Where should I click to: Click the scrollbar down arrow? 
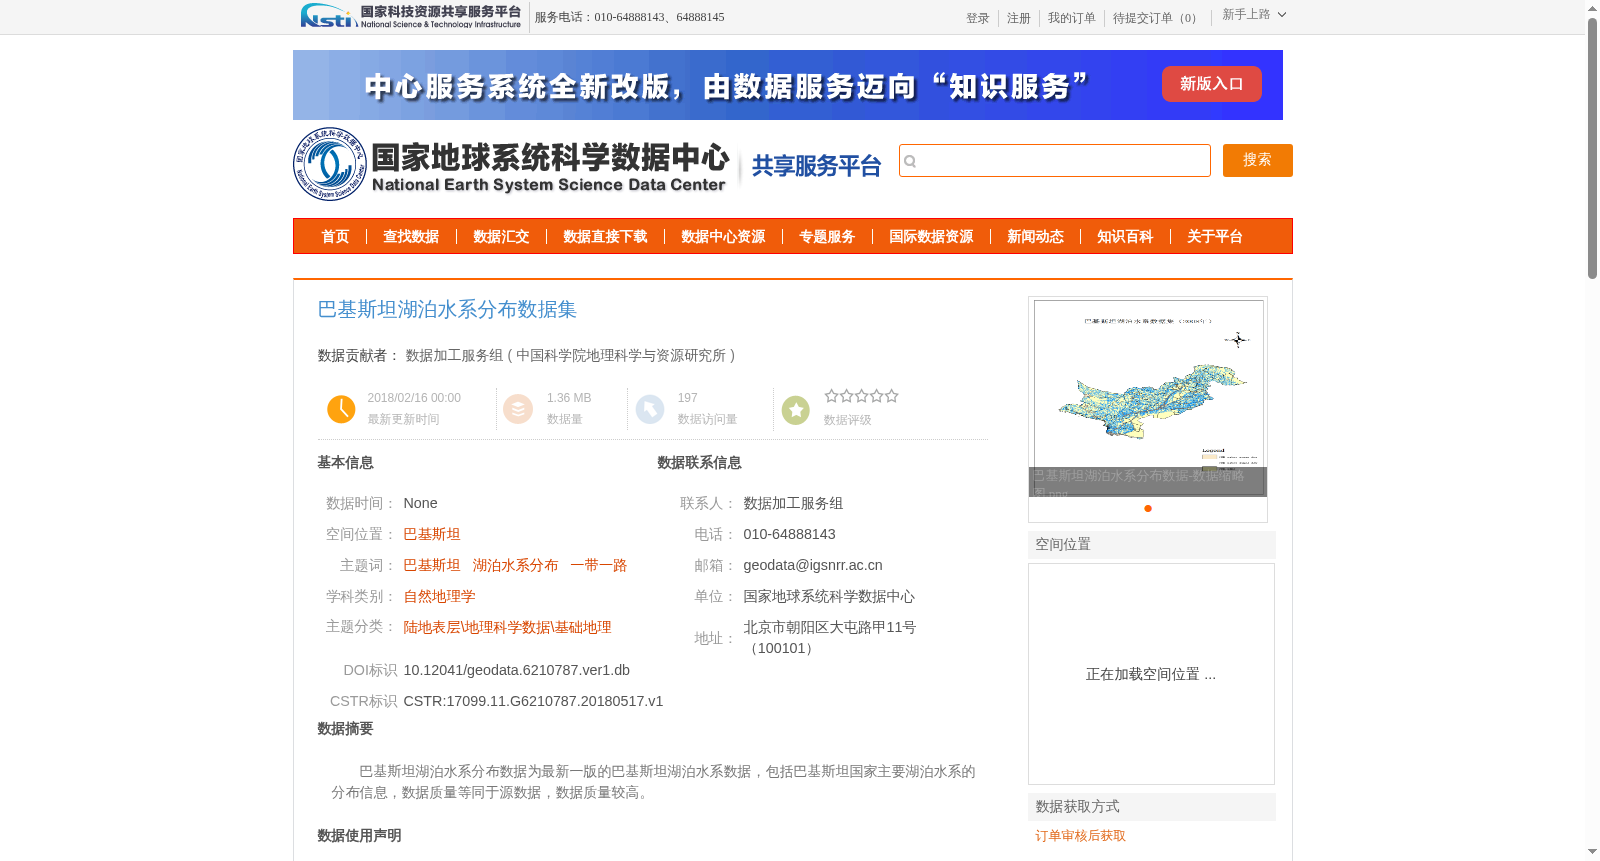click(x=1592, y=853)
